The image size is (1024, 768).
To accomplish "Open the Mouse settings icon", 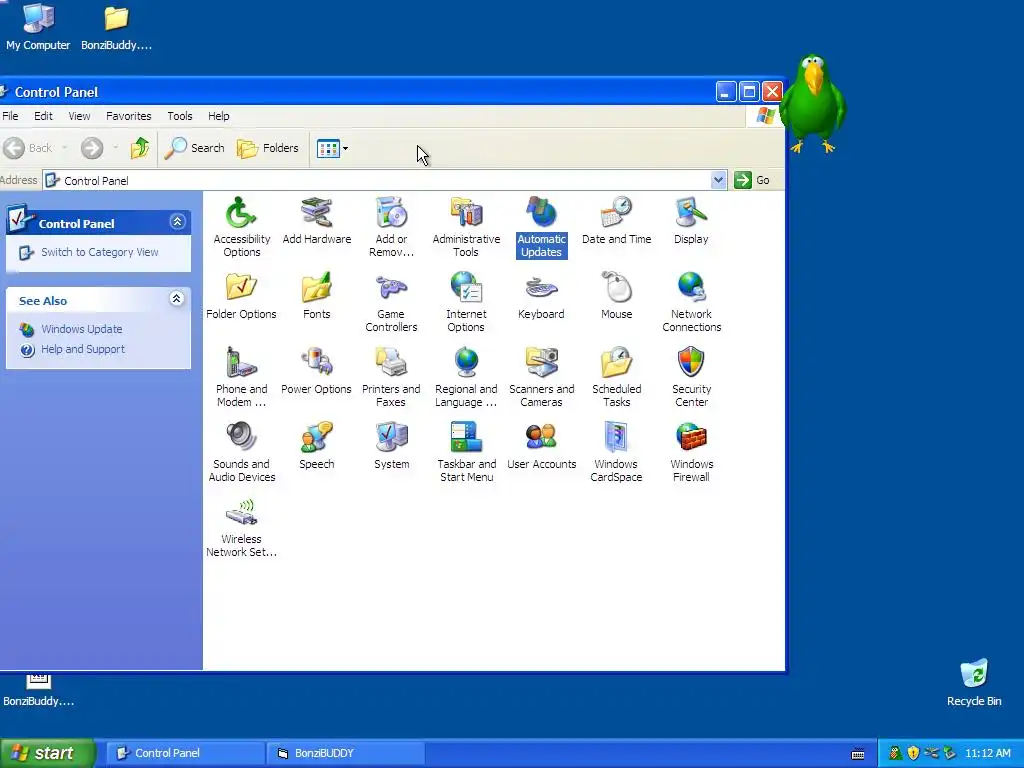I will click(616, 295).
